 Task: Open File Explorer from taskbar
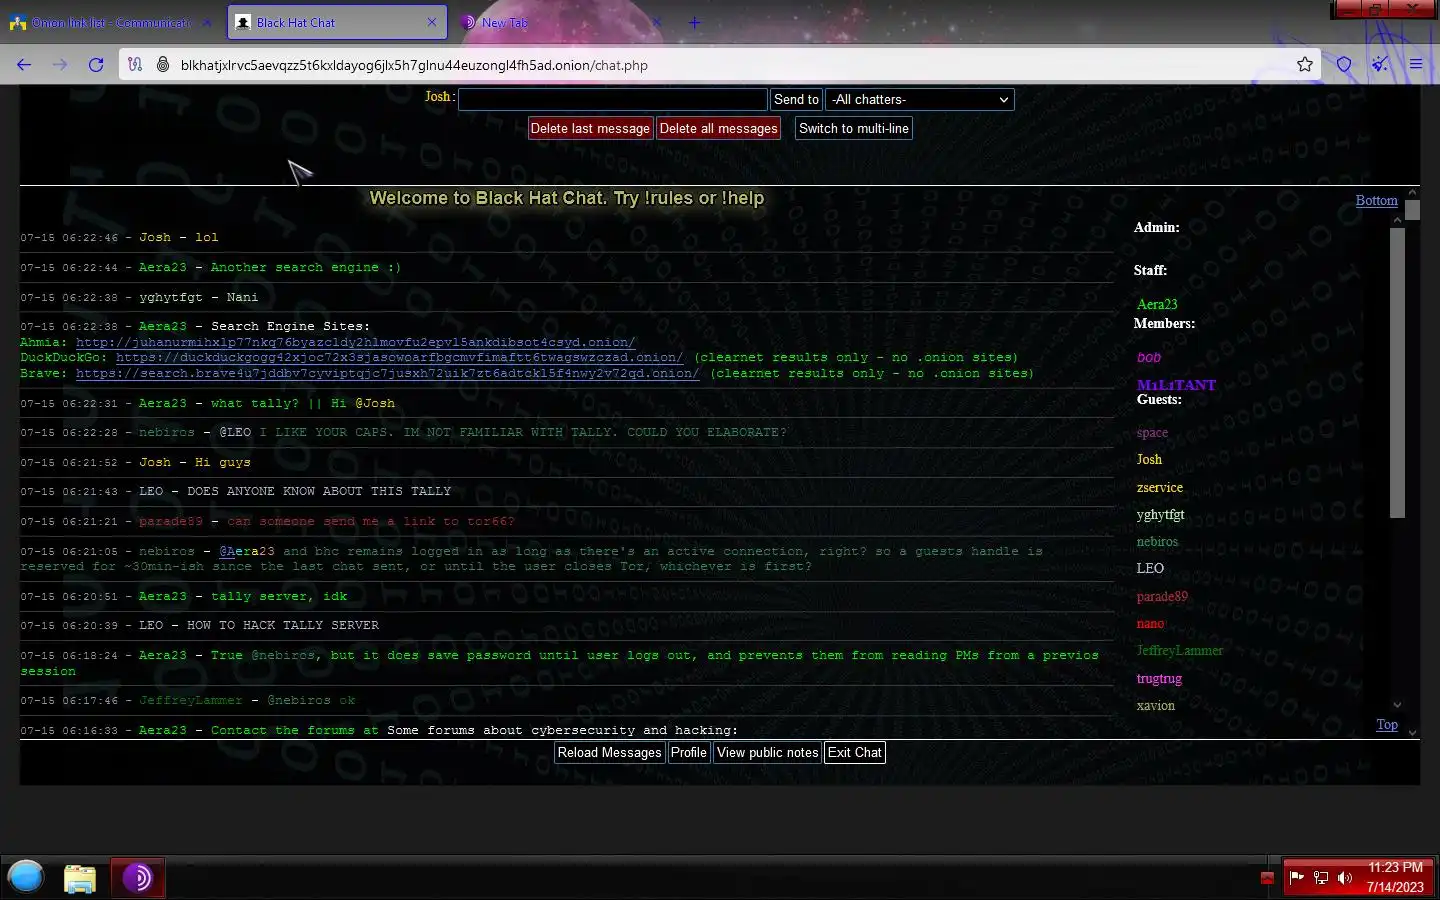pos(80,878)
